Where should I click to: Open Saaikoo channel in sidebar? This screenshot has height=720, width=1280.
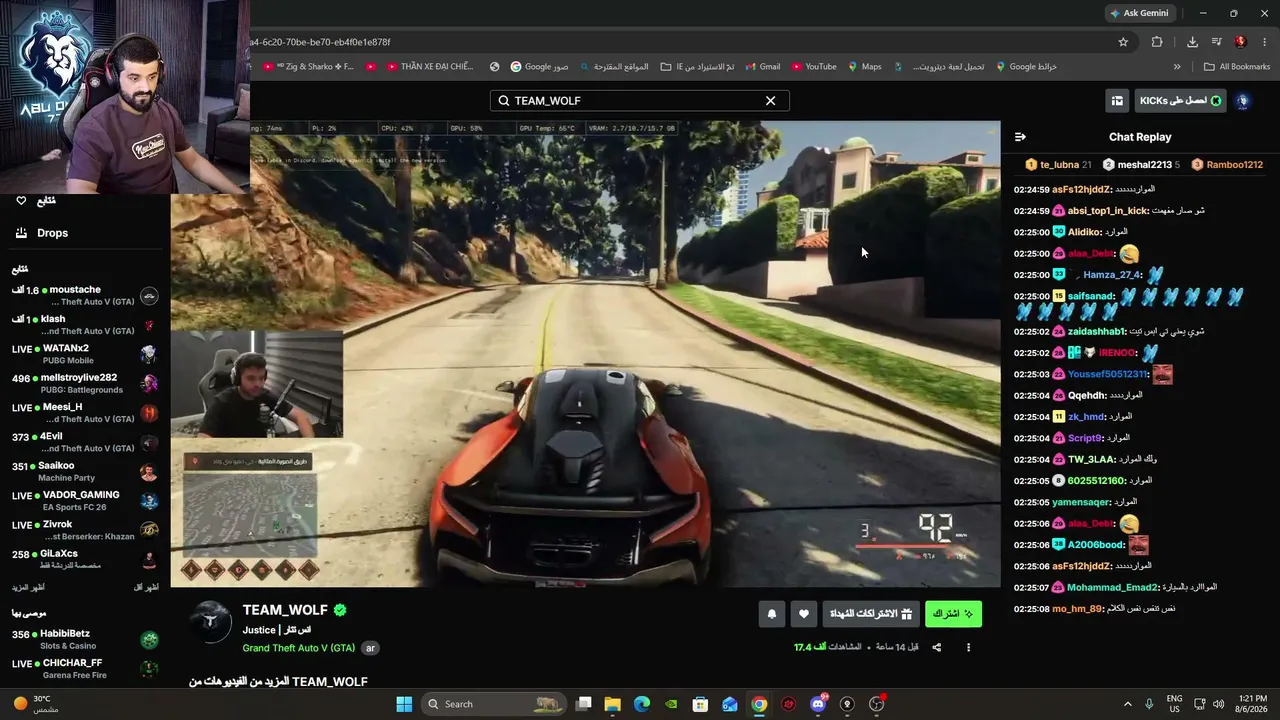85,472
